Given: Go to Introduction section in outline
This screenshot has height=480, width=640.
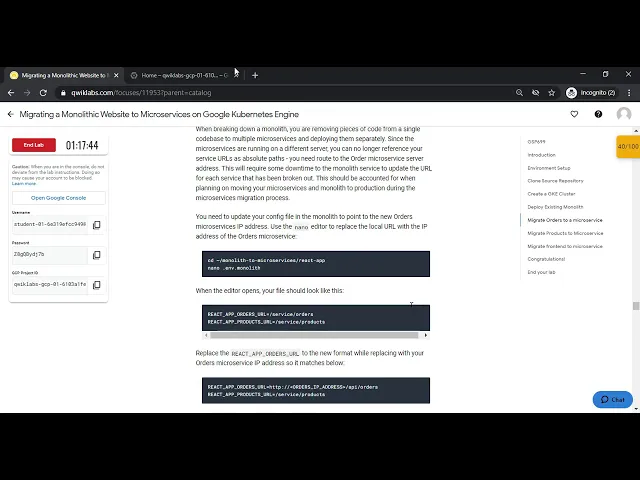Looking at the screenshot, I should 542,155.
